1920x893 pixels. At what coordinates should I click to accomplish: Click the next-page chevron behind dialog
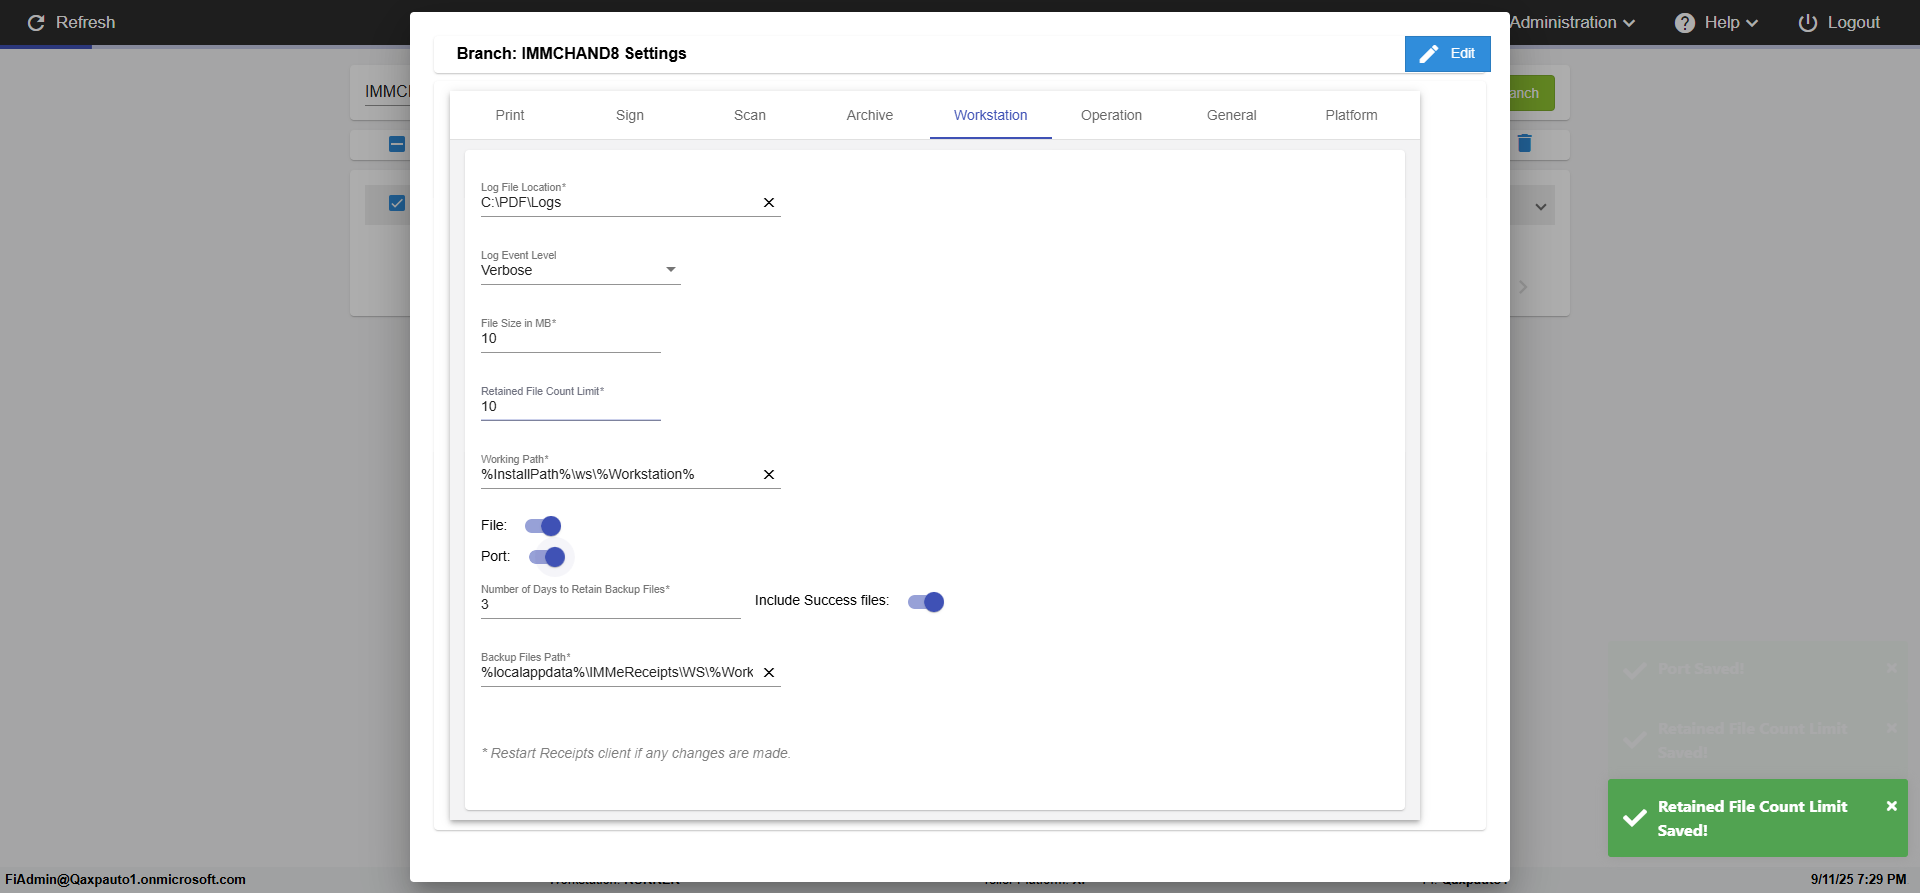coord(1523,287)
